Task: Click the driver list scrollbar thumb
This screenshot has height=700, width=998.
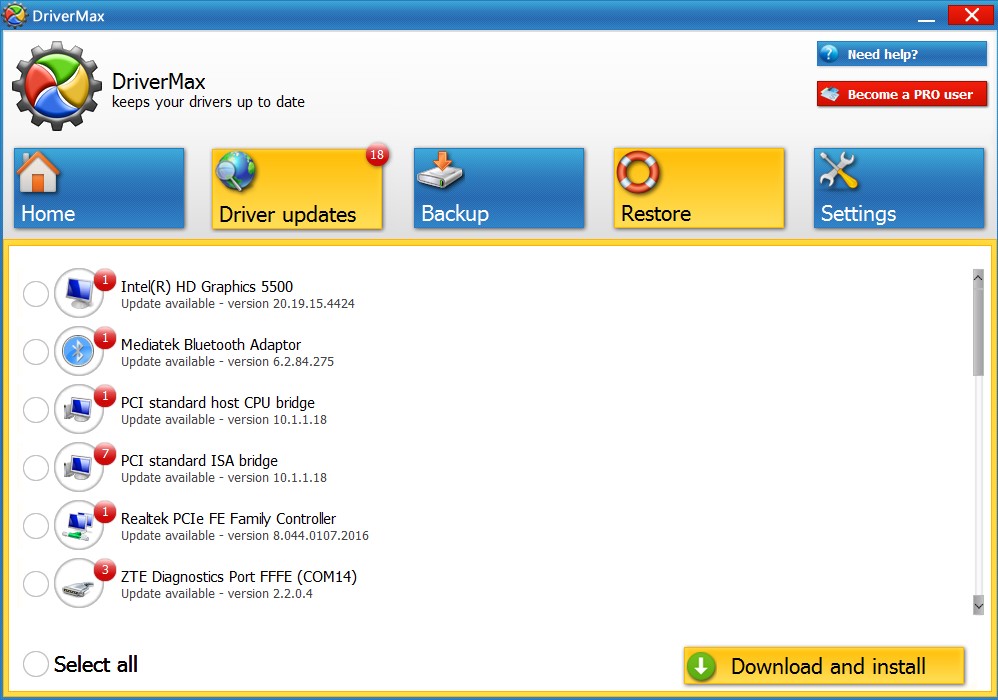Action: click(x=978, y=331)
